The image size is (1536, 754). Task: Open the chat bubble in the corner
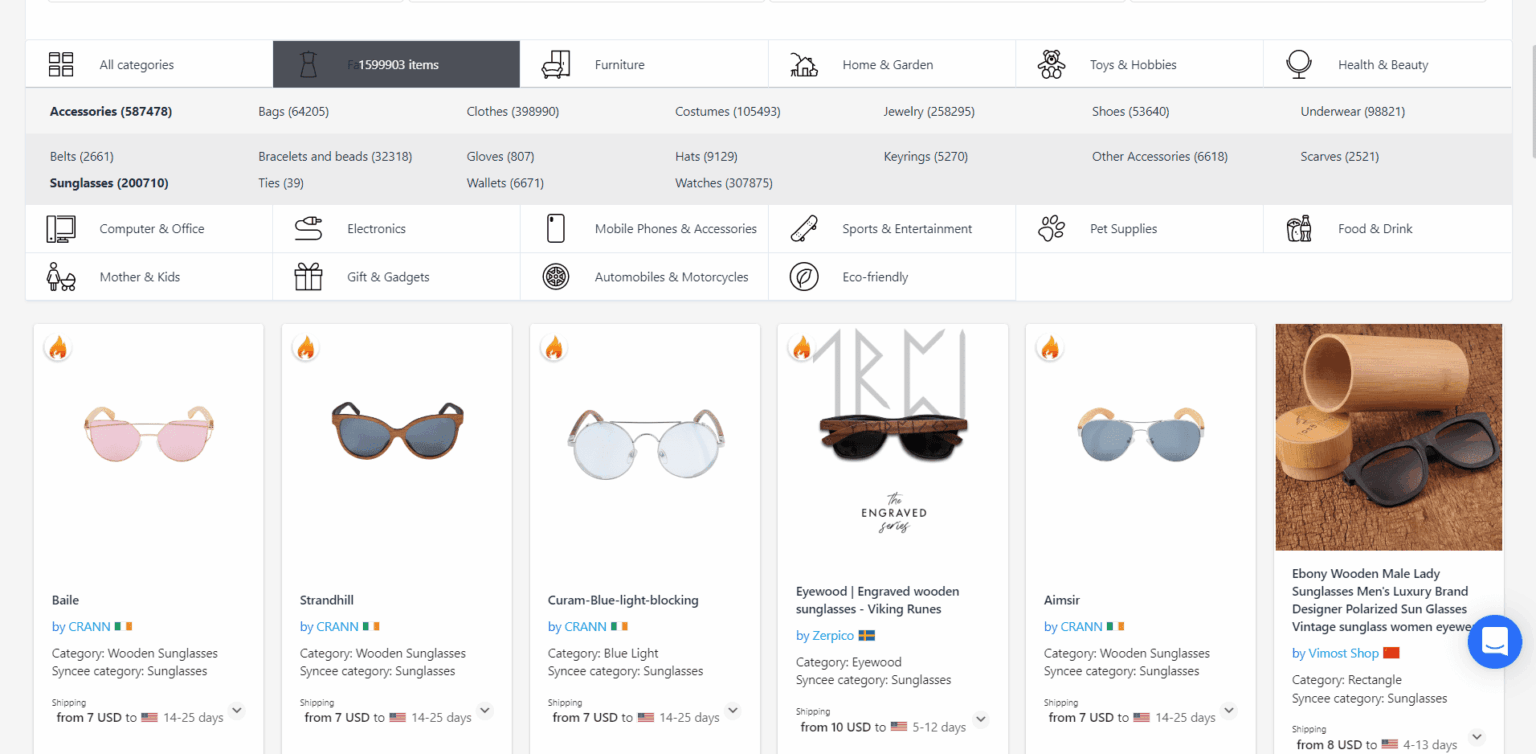[x=1494, y=642]
